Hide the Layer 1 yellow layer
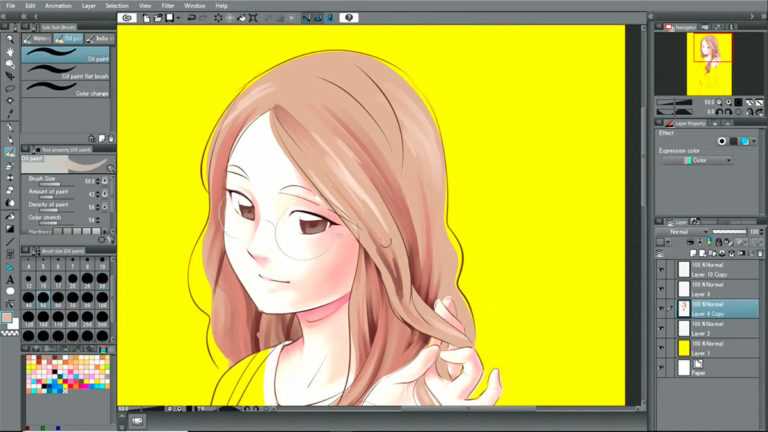The width and height of the screenshot is (768, 432). [x=660, y=348]
